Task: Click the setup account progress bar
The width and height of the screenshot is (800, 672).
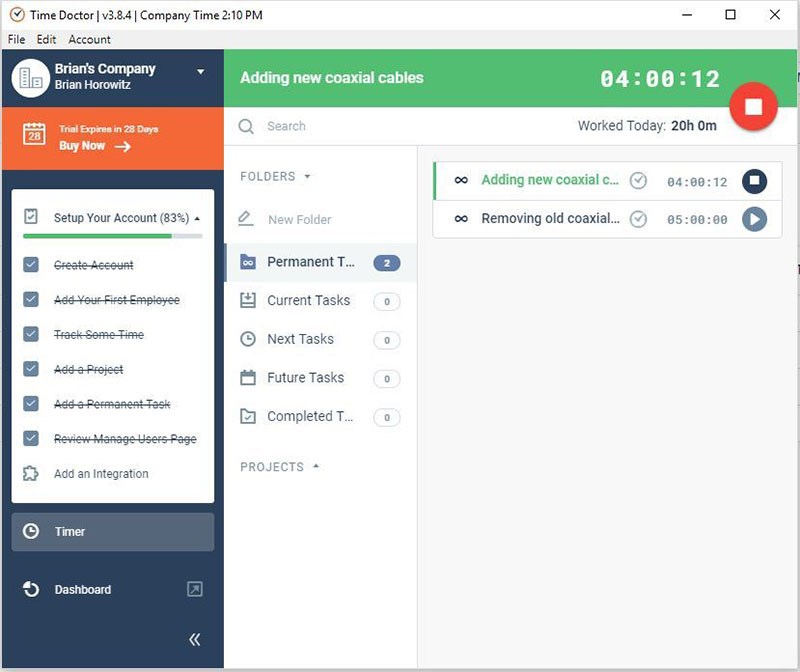Action: [x=113, y=236]
